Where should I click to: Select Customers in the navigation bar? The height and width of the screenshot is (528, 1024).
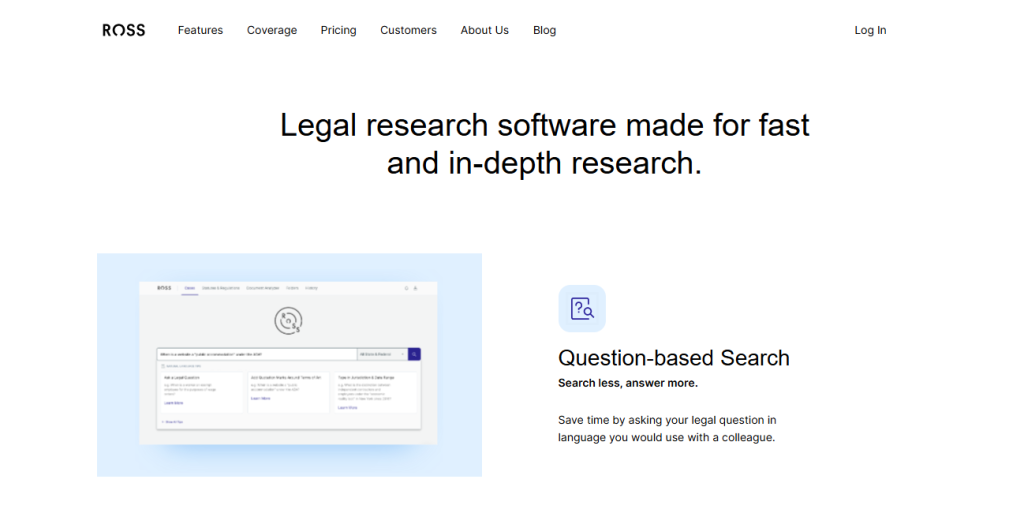coord(408,30)
